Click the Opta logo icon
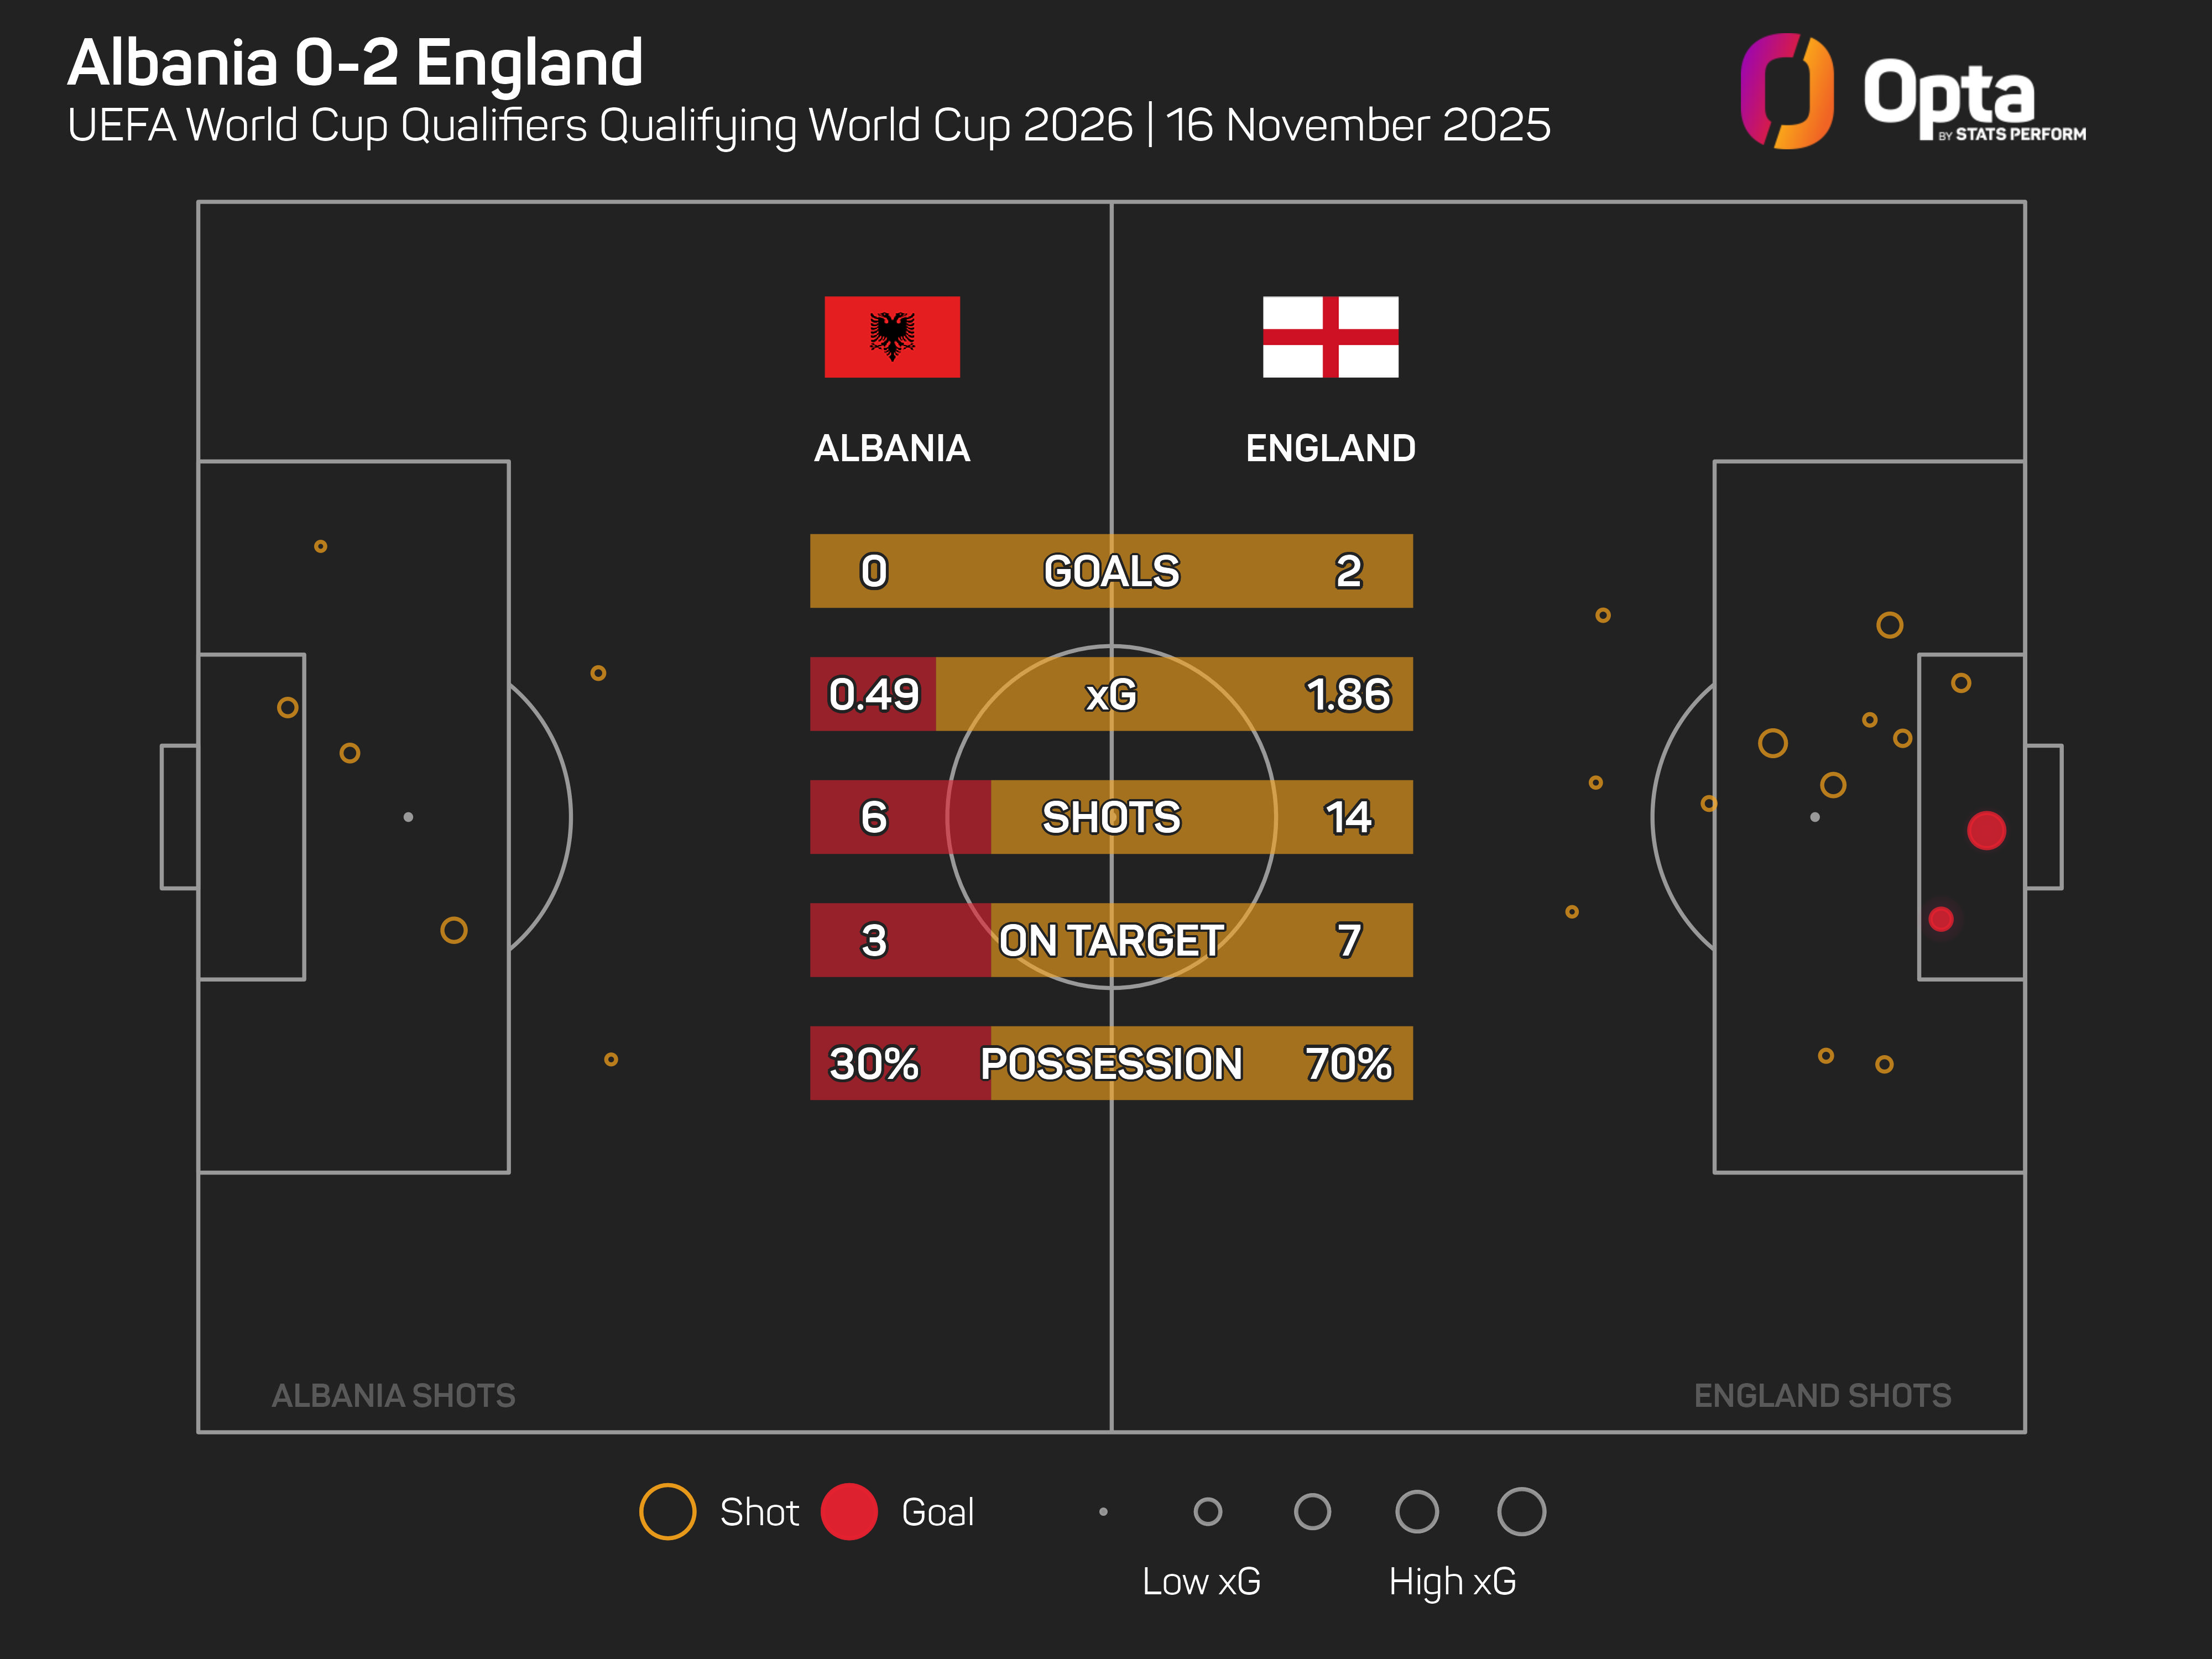 1786,91
